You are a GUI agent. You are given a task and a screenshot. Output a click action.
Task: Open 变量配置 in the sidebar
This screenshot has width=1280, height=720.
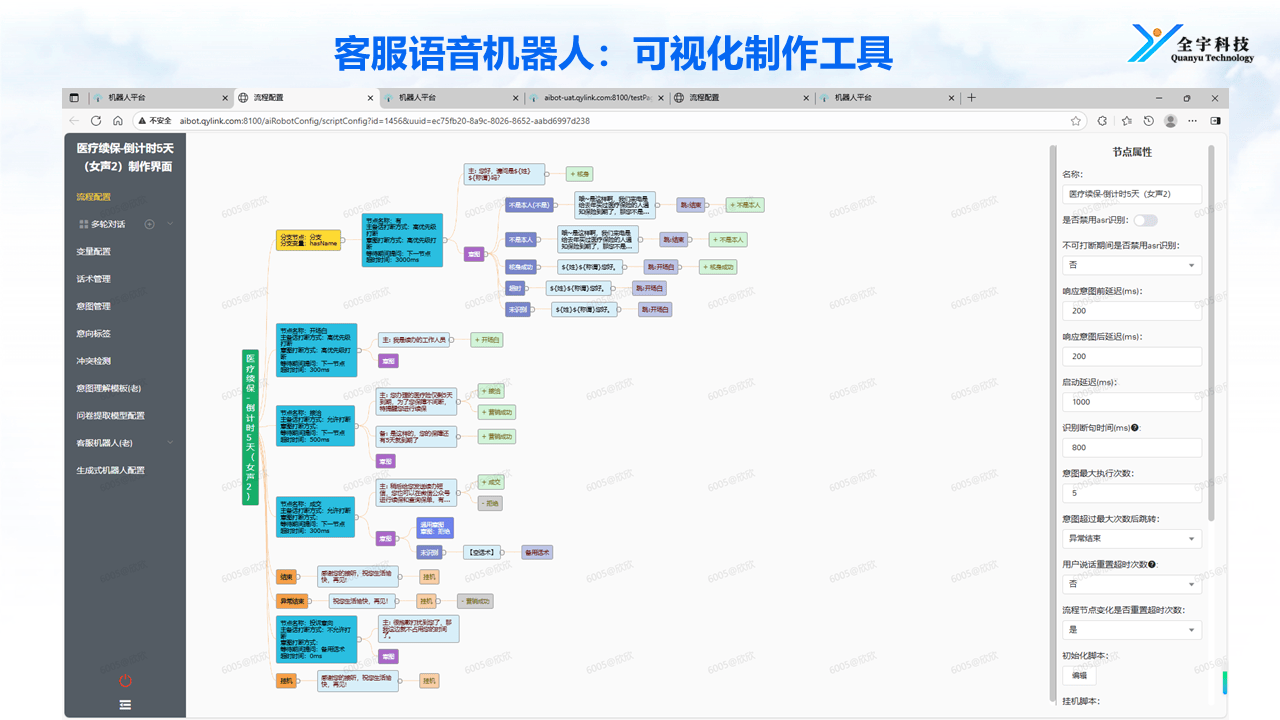point(94,252)
